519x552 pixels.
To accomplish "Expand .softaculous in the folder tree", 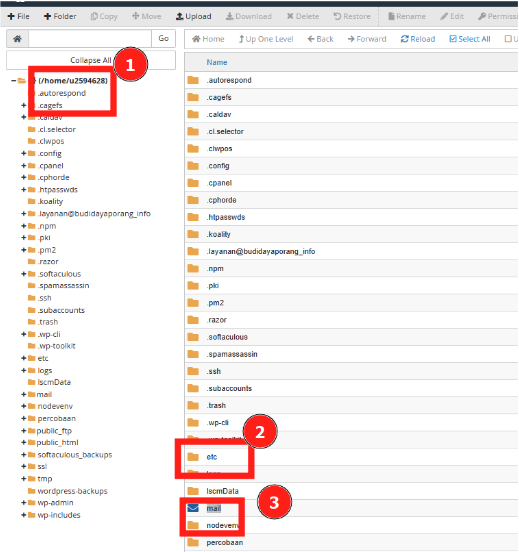I will click(x=24, y=274).
